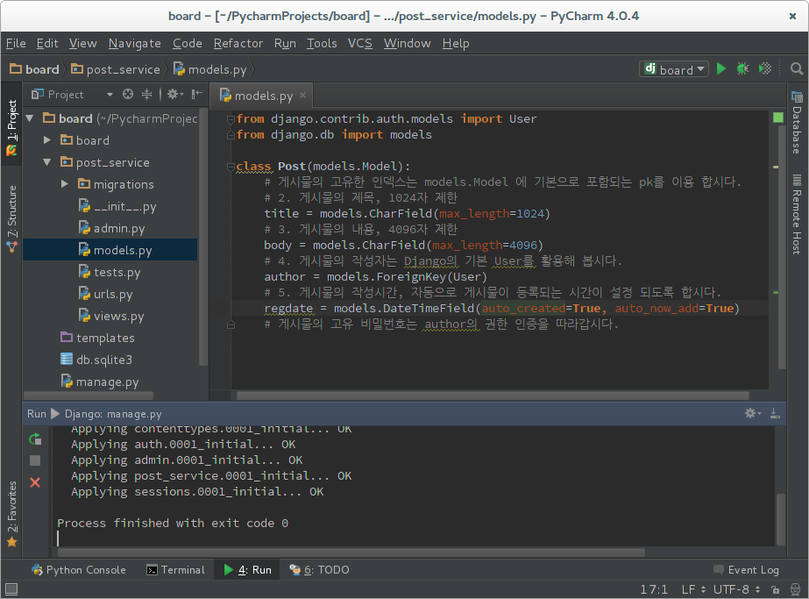Close the models.py editor tab
The width and height of the screenshot is (809, 599).
(303, 95)
